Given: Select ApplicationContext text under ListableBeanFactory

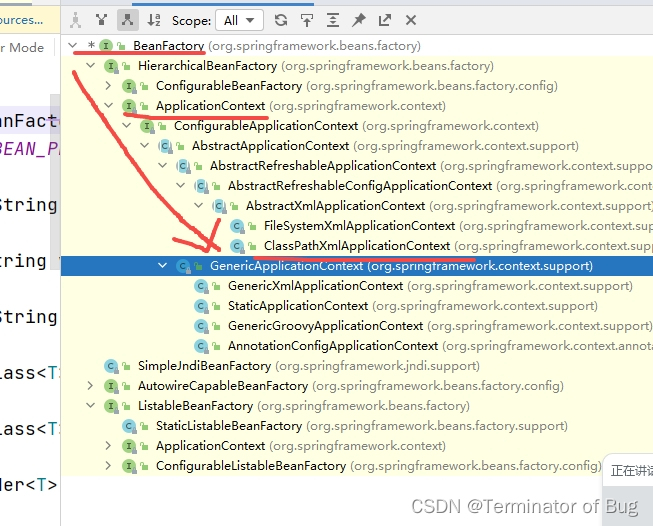Looking at the screenshot, I should (210, 445).
